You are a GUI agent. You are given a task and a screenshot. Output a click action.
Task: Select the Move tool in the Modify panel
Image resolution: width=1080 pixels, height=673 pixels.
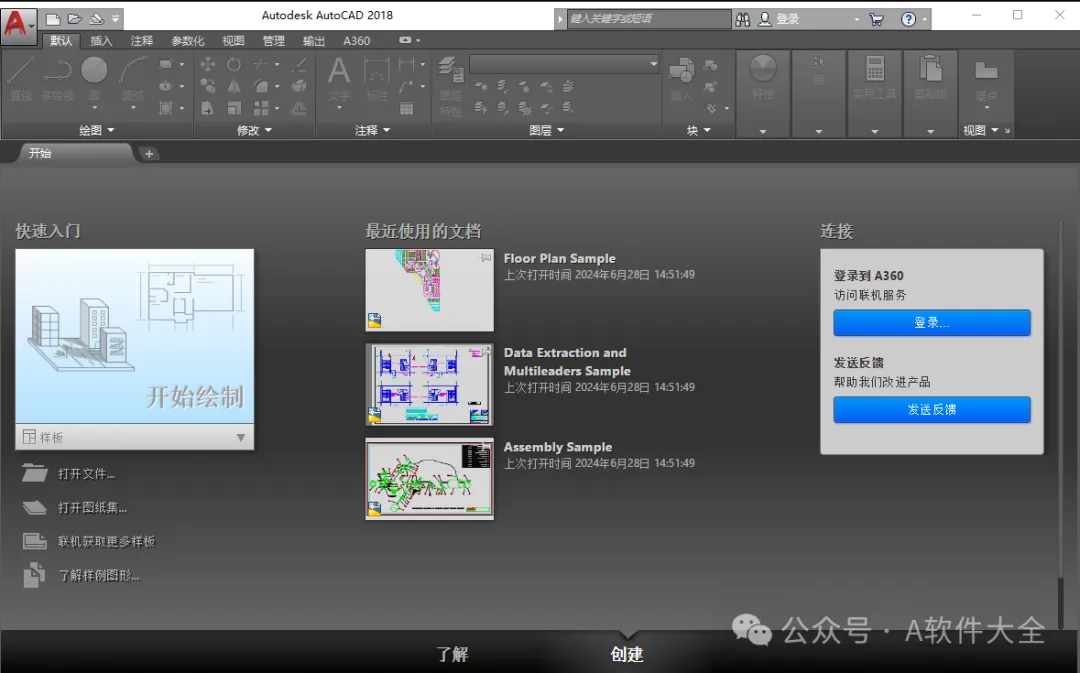click(x=207, y=65)
